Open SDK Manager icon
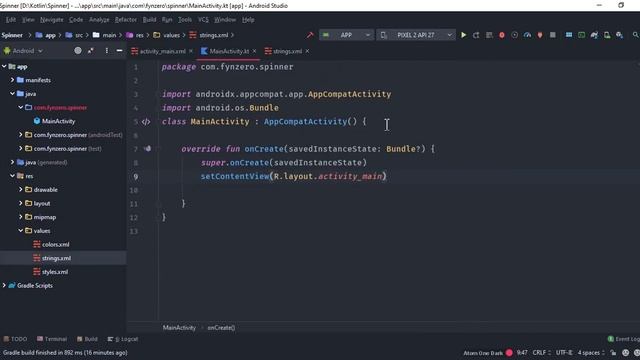The width and height of the screenshot is (640, 360). point(620,35)
